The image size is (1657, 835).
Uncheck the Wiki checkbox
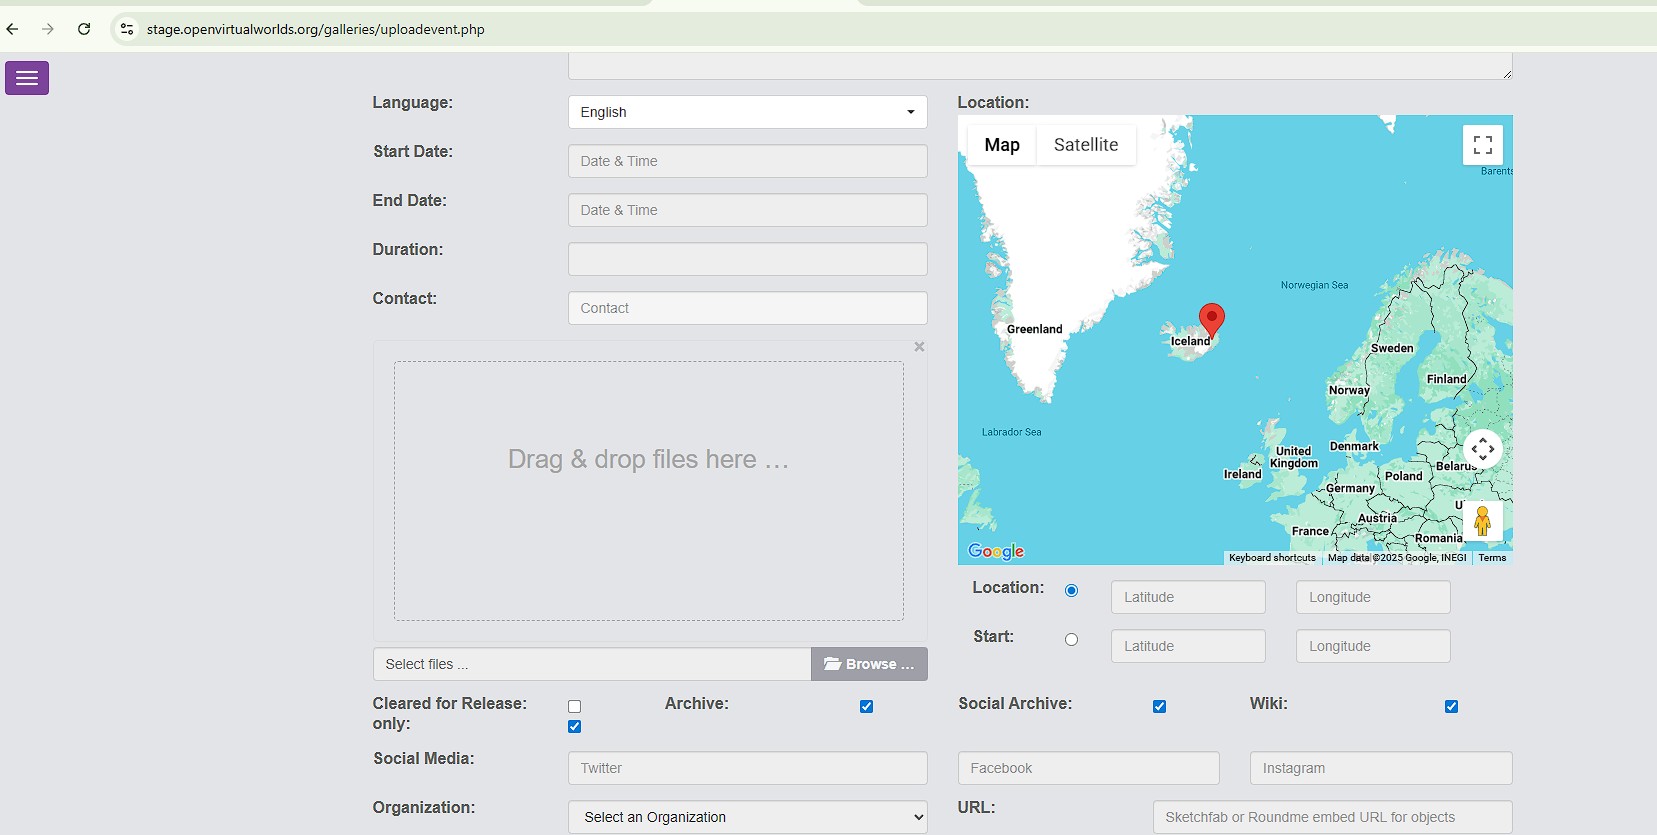pos(1451,707)
